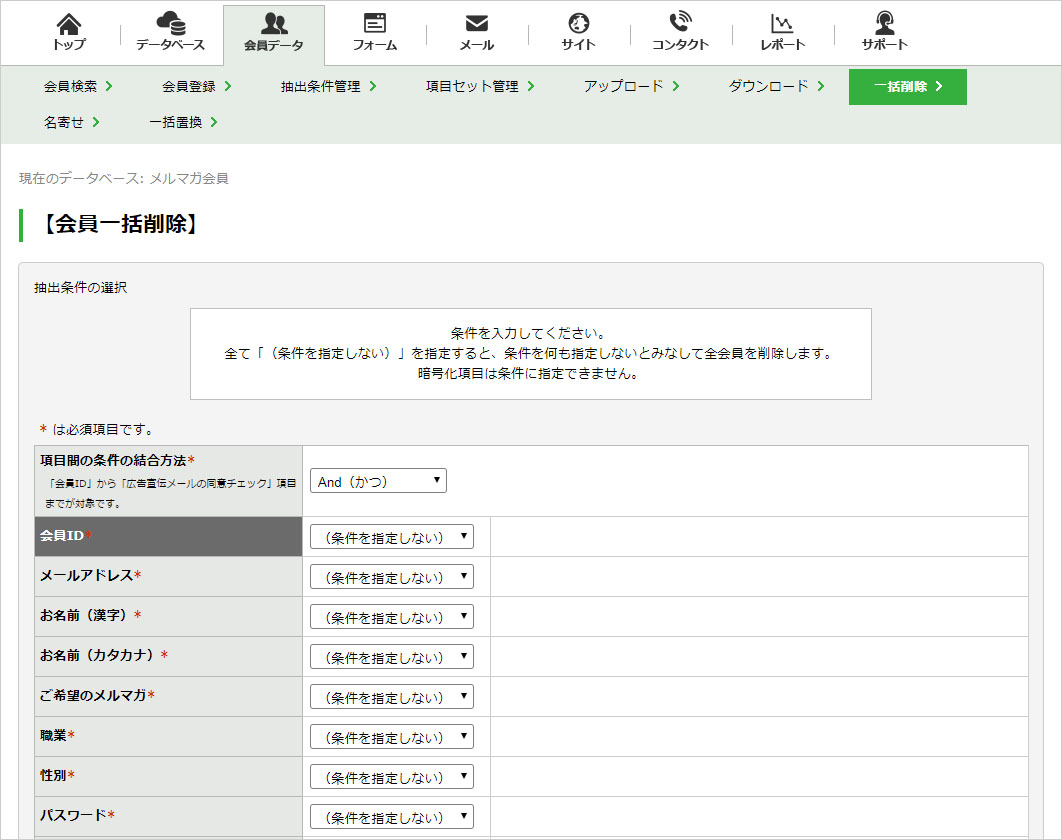Click the 条件を入力してください instruction line
Image resolution: width=1062 pixels, height=840 pixels.
(528, 333)
